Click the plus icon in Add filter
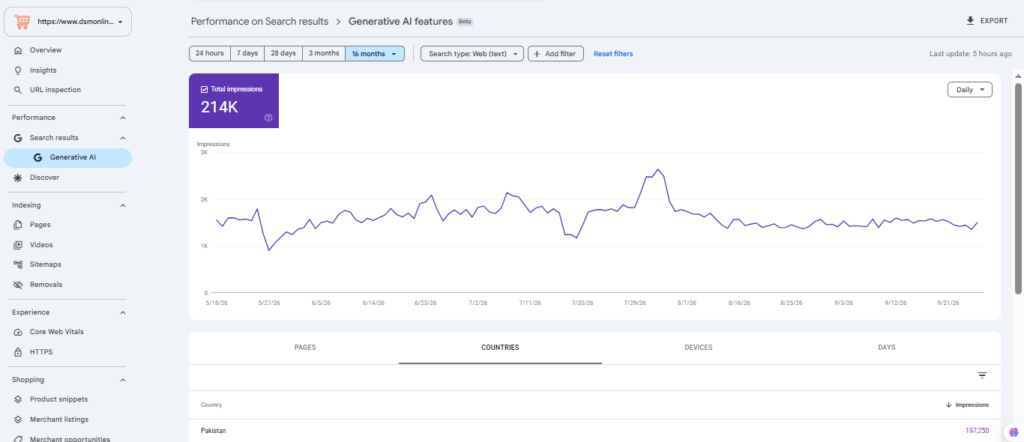The height and width of the screenshot is (442, 1024). click(x=537, y=54)
